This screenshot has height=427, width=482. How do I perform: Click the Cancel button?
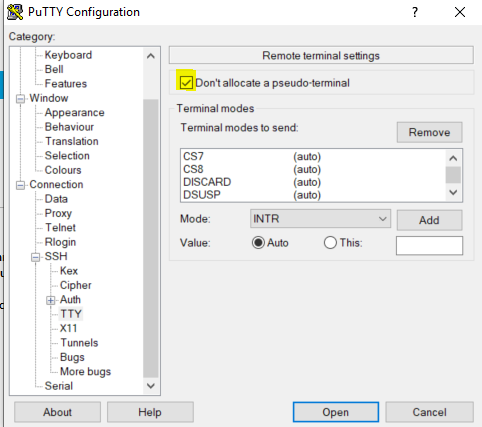(429, 412)
